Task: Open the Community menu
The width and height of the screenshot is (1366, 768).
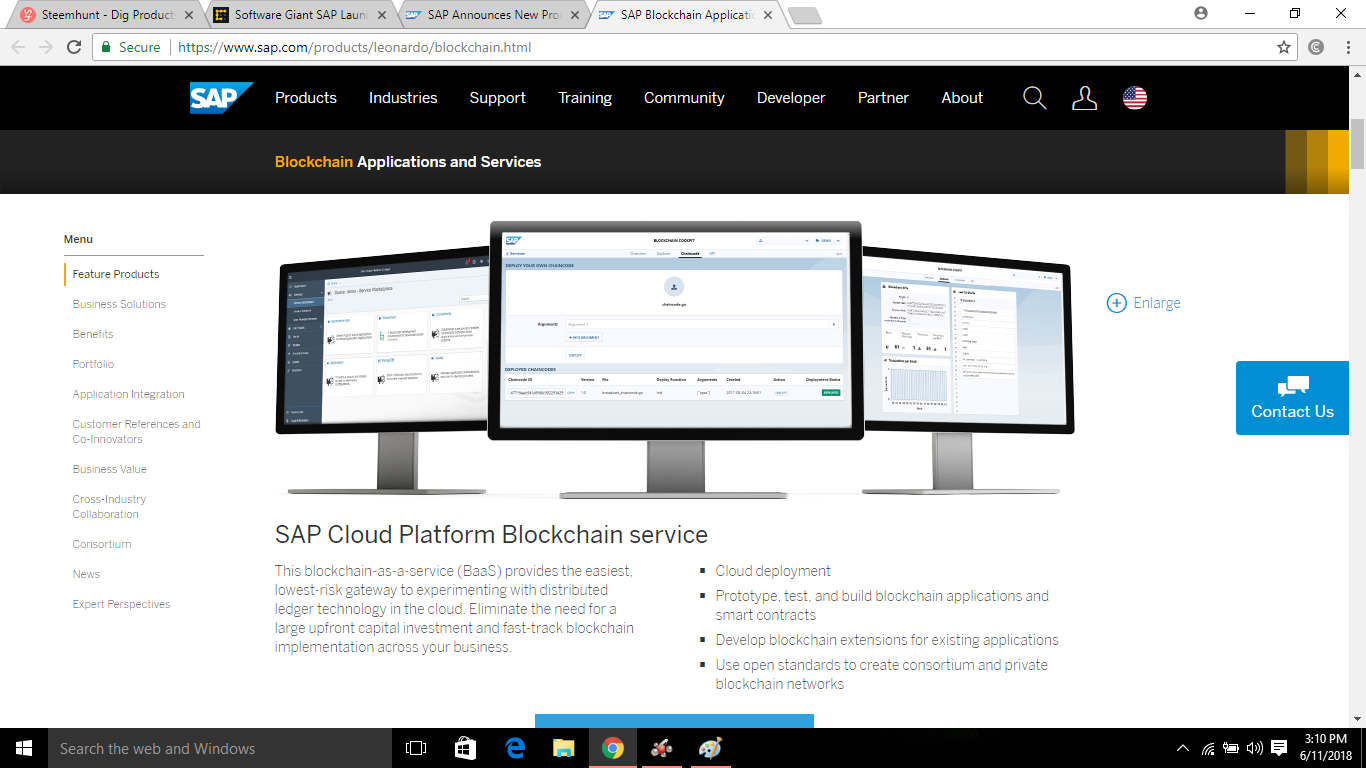Action: [x=684, y=98]
